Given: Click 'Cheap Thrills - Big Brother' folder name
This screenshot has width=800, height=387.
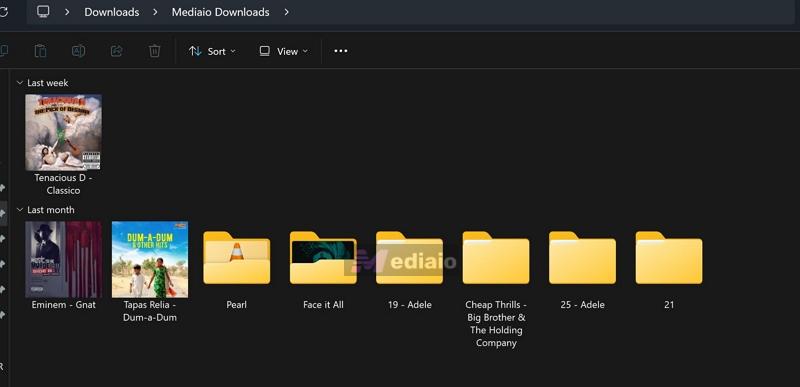Looking at the screenshot, I should [496, 324].
